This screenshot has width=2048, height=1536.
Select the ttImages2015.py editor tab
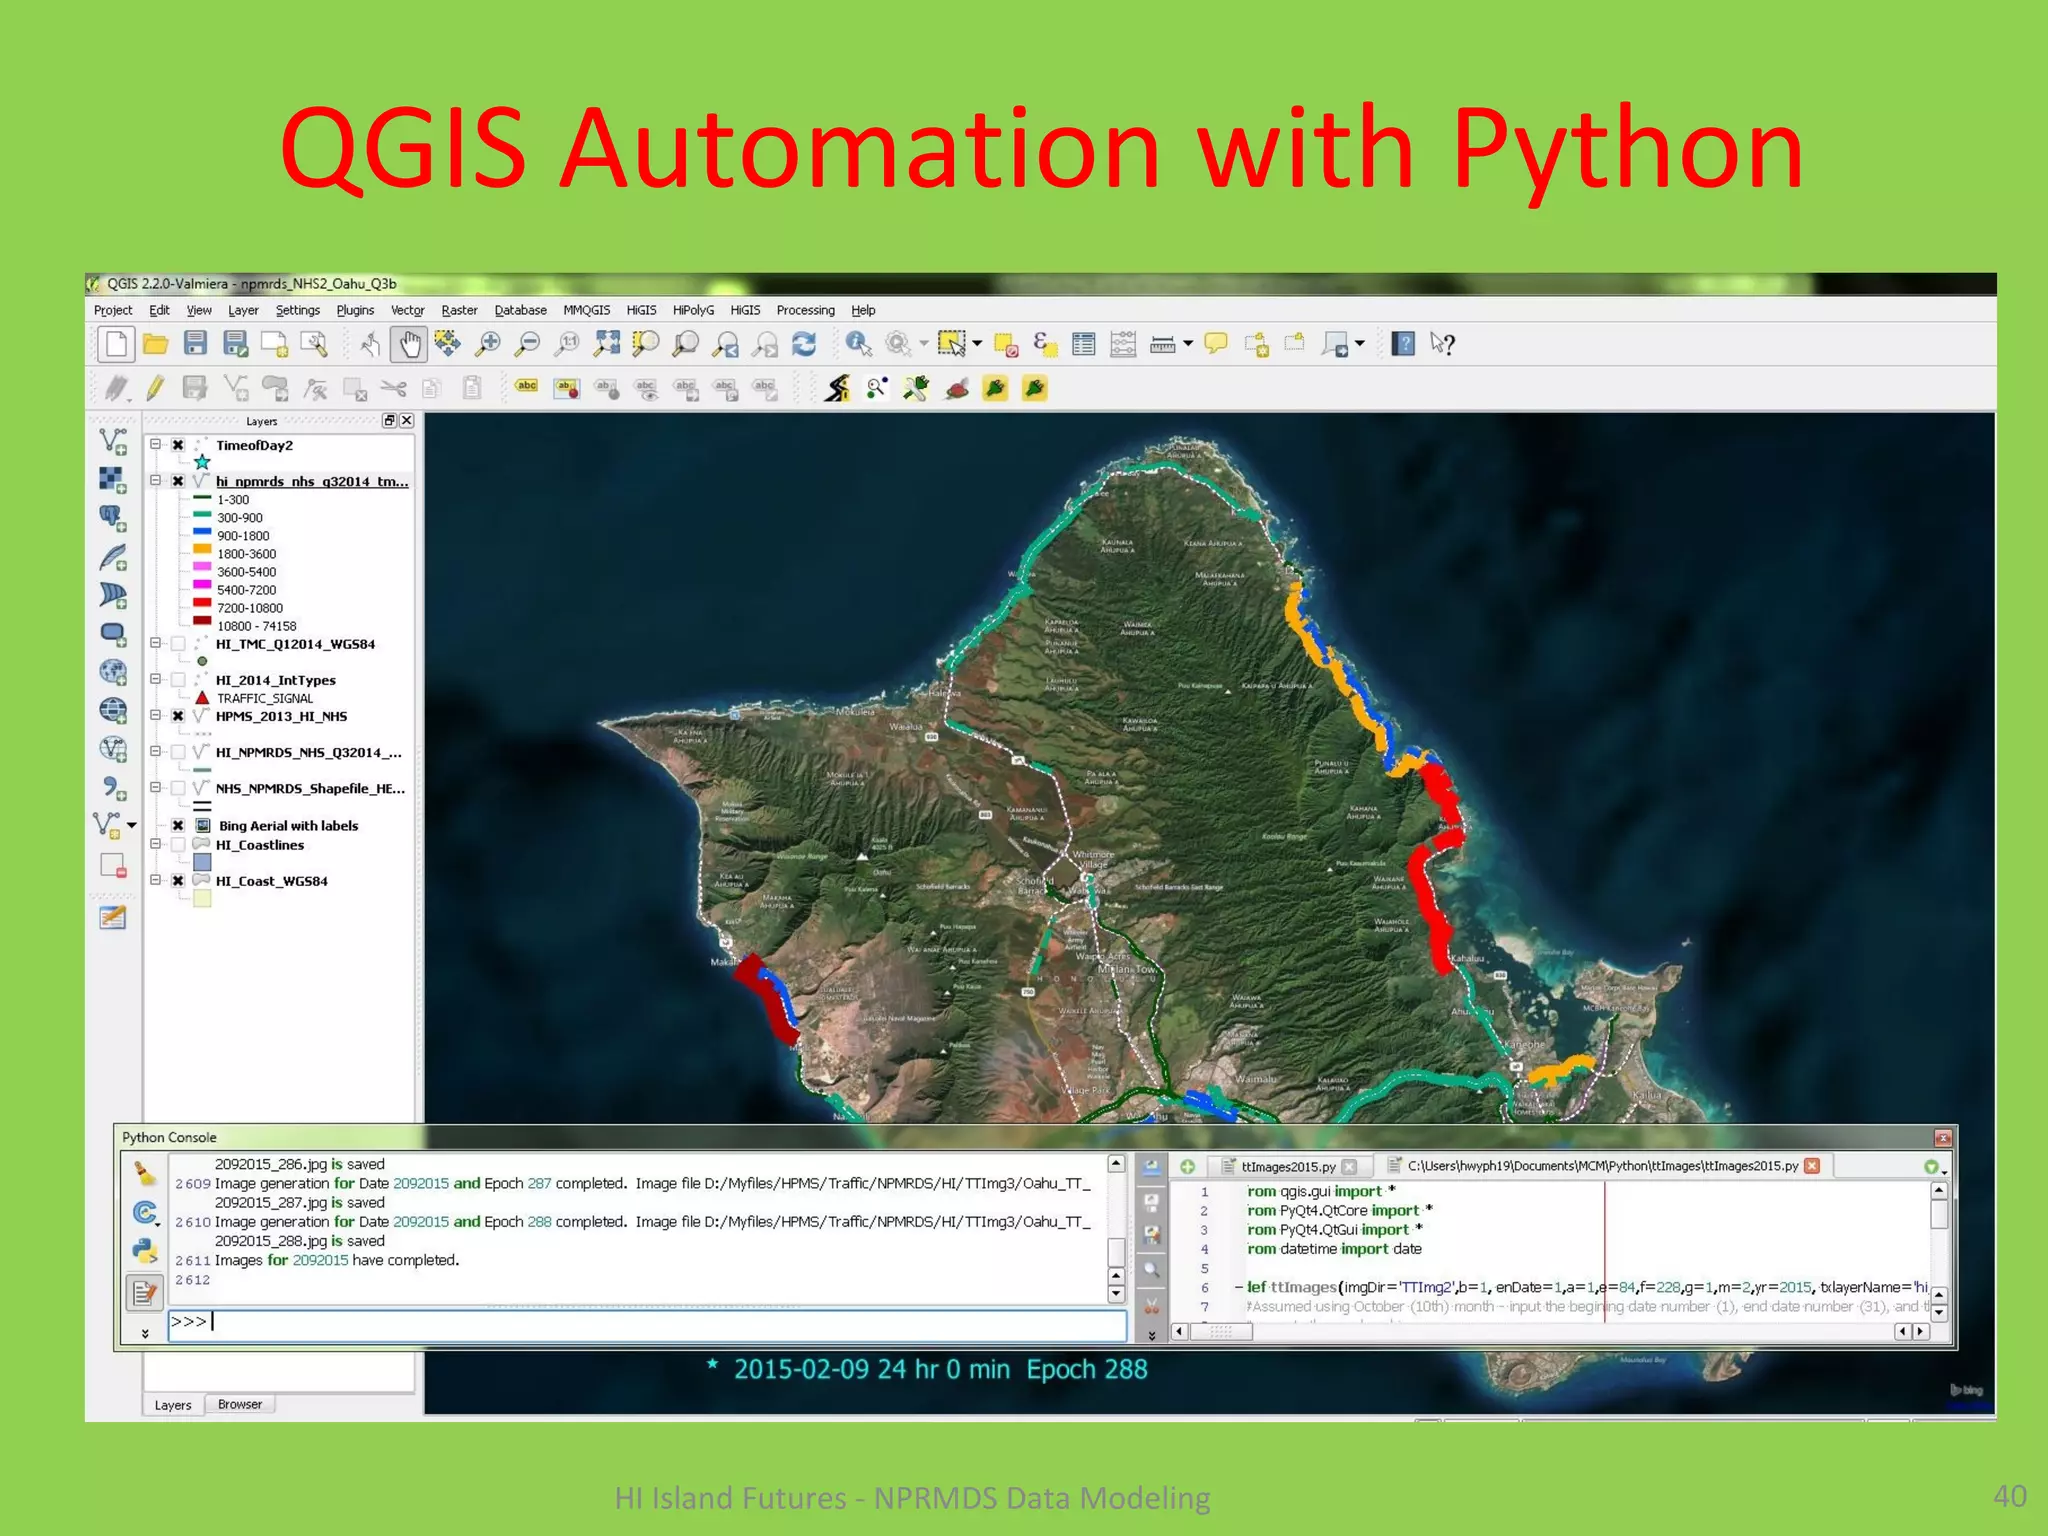pyautogui.click(x=1288, y=1166)
